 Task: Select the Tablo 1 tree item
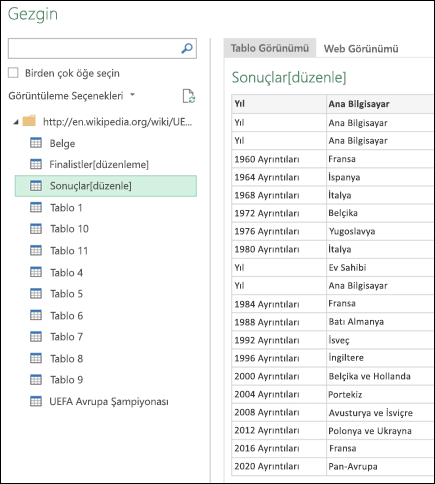point(66,207)
